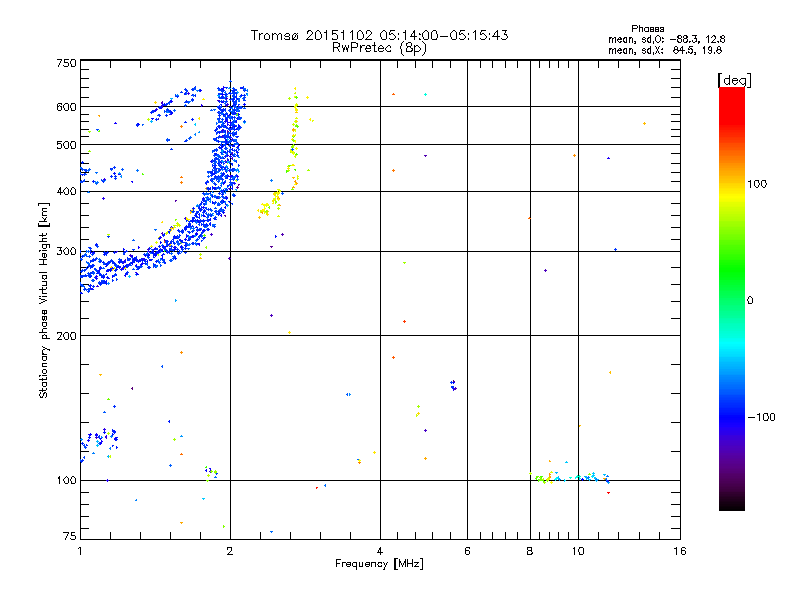
Task: Click the black bottom of the phase colorbar
Action: (x=732, y=503)
